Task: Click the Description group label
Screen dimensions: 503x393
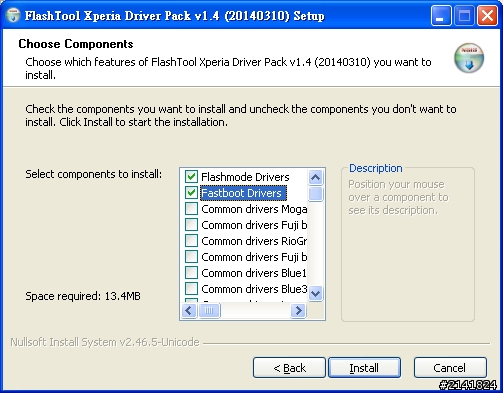Action: [x=376, y=168]
